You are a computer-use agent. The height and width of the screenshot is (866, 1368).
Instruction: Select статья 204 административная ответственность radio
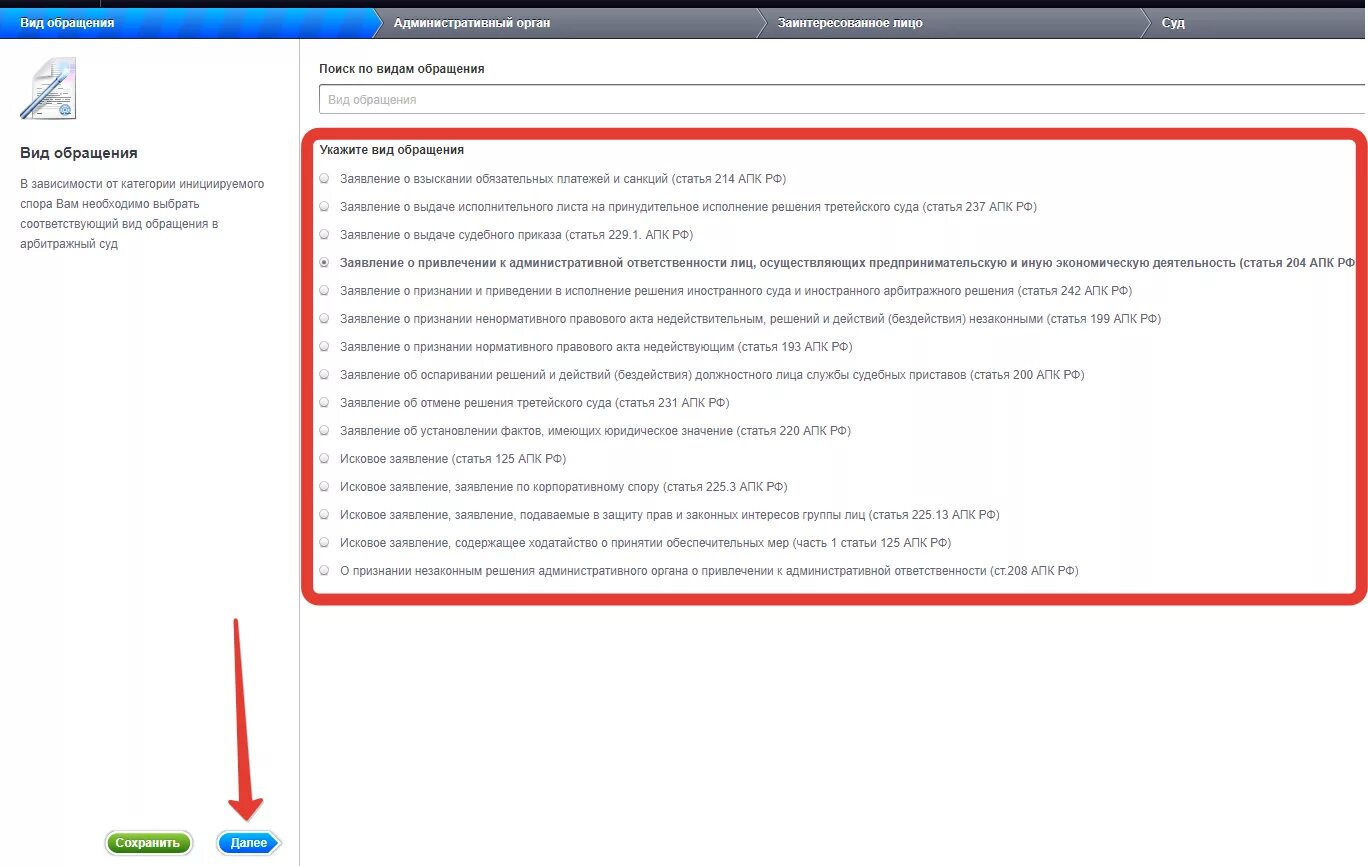(x=324, y=263)
